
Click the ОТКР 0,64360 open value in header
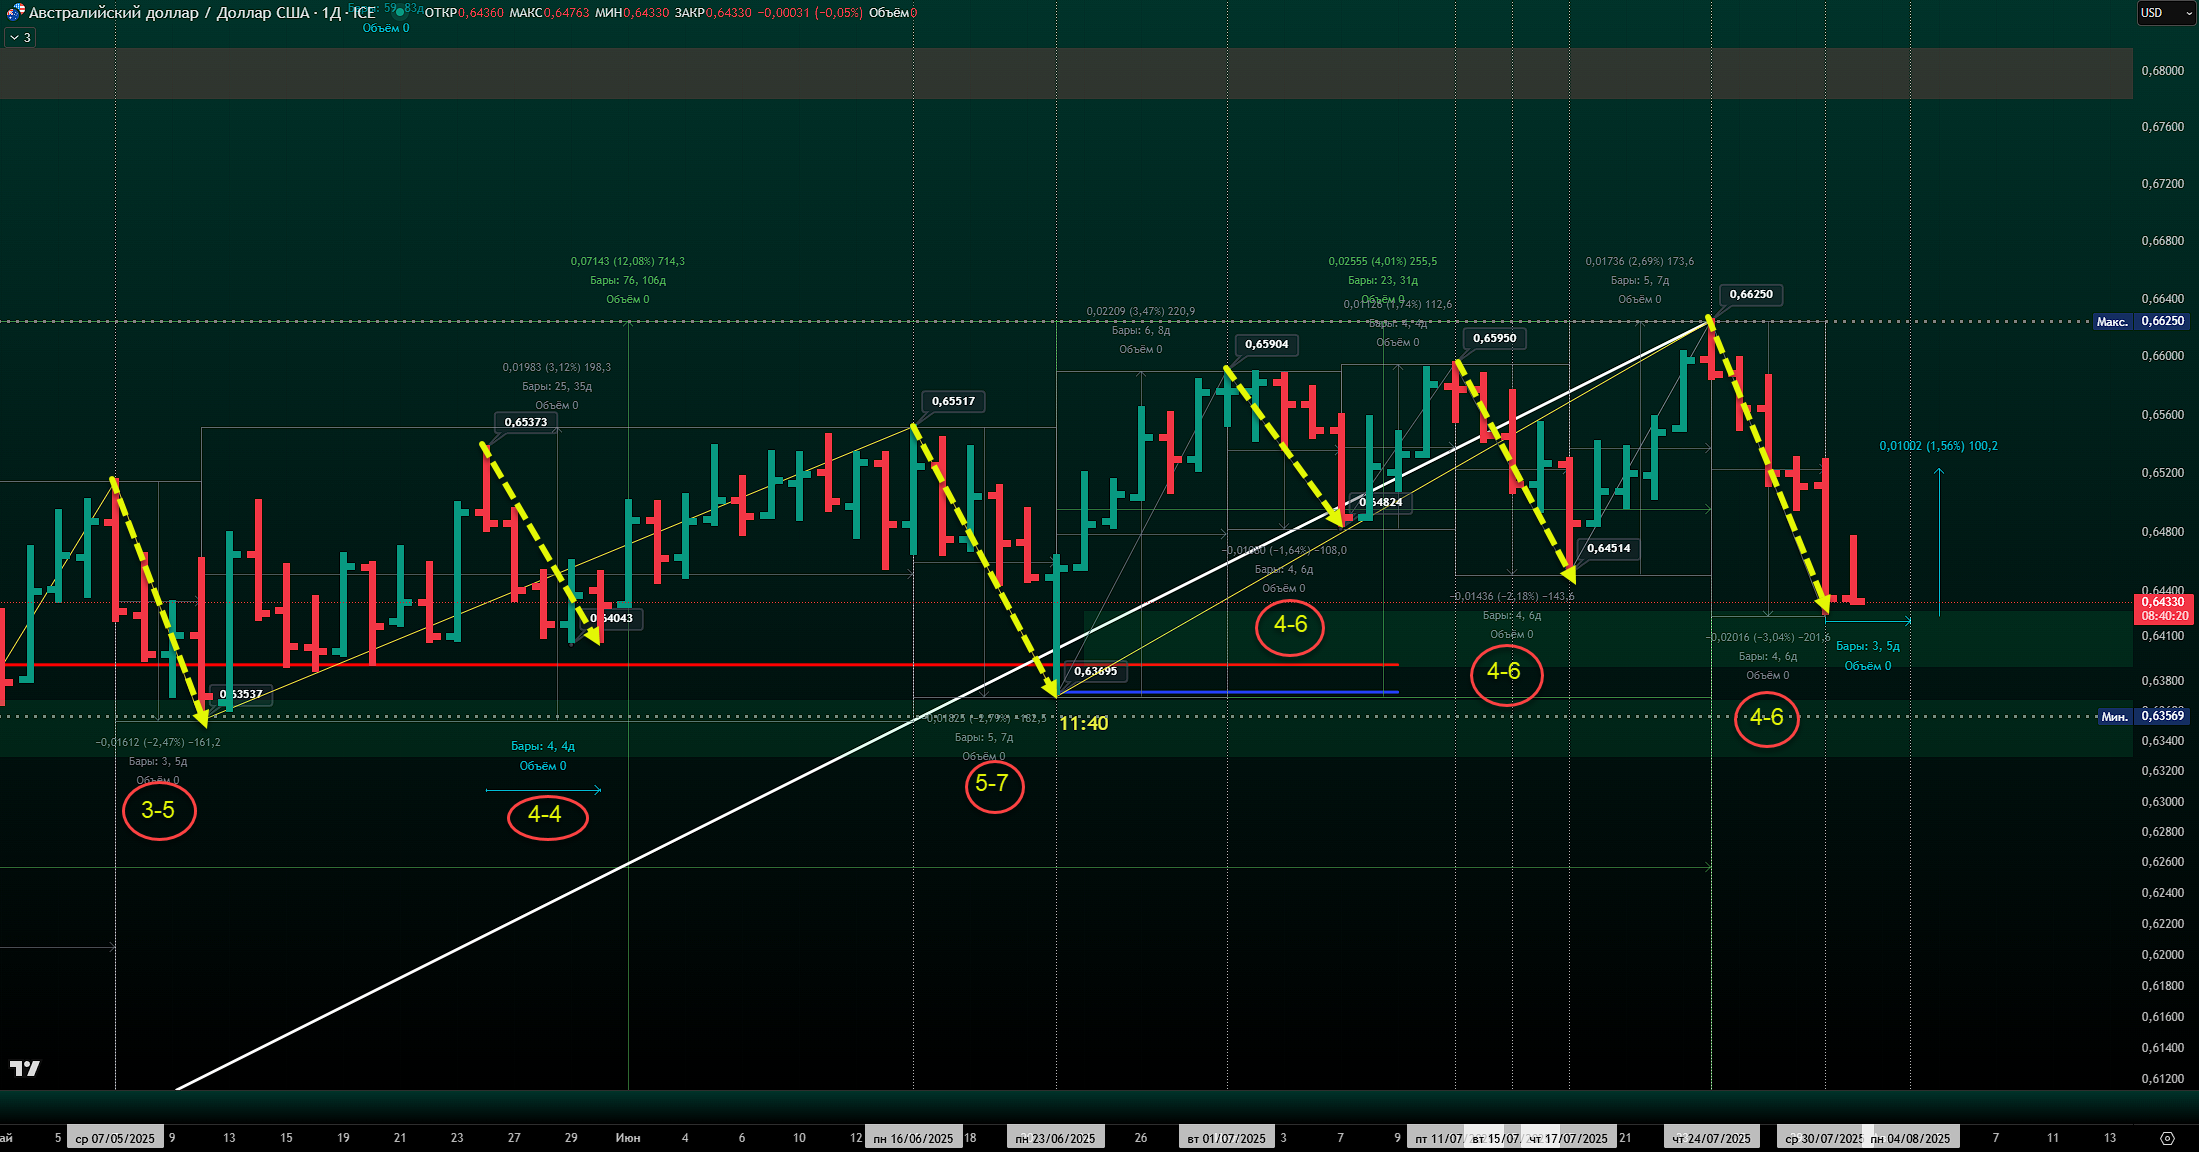pos(464,13)
